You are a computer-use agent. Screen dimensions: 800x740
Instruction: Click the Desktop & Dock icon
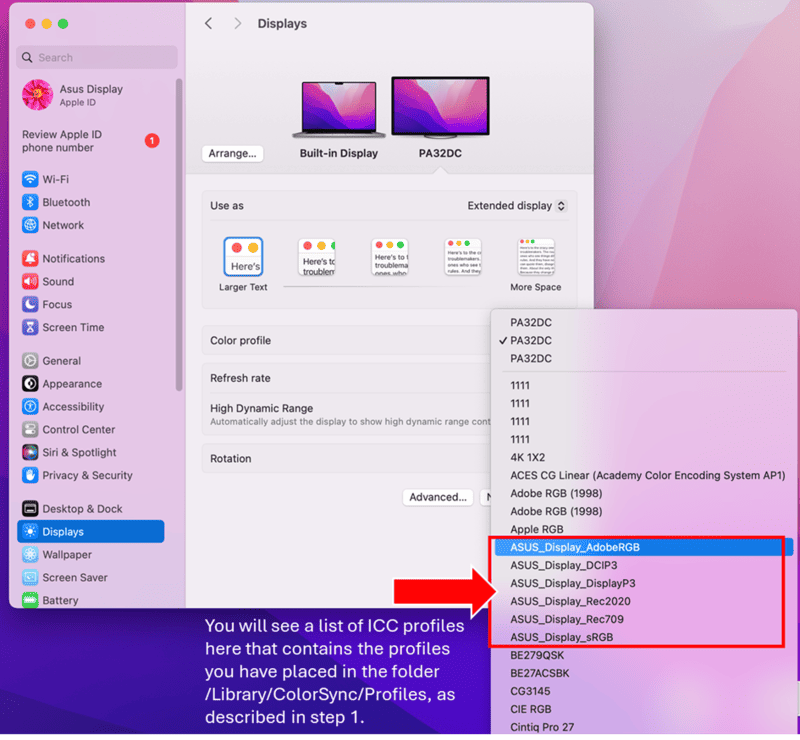(x=30, y=509)
